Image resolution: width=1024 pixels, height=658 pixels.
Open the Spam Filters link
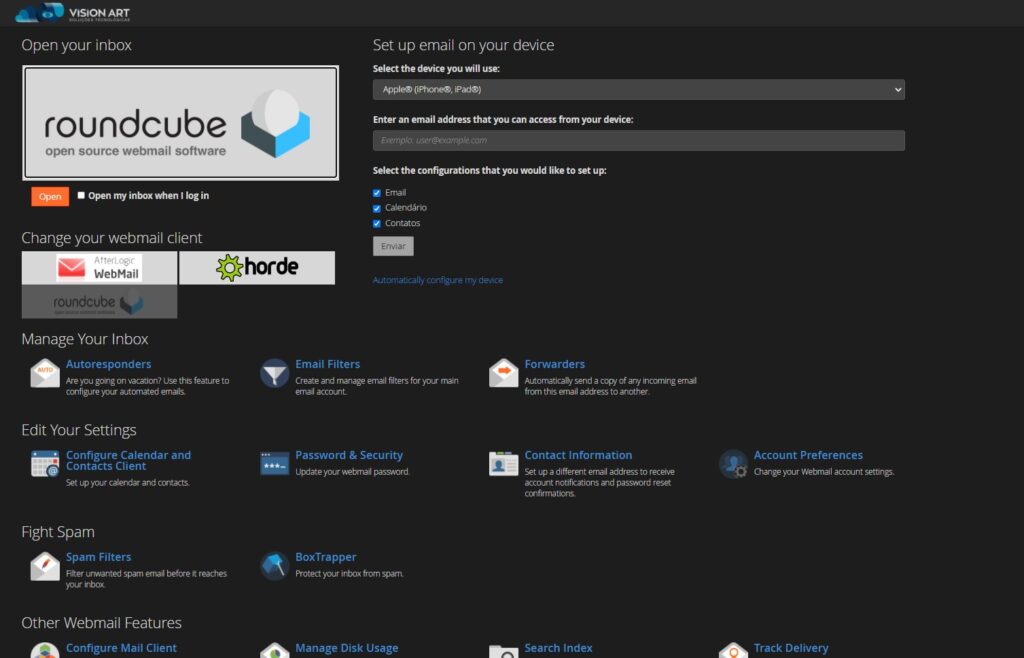tap(99, 557)
